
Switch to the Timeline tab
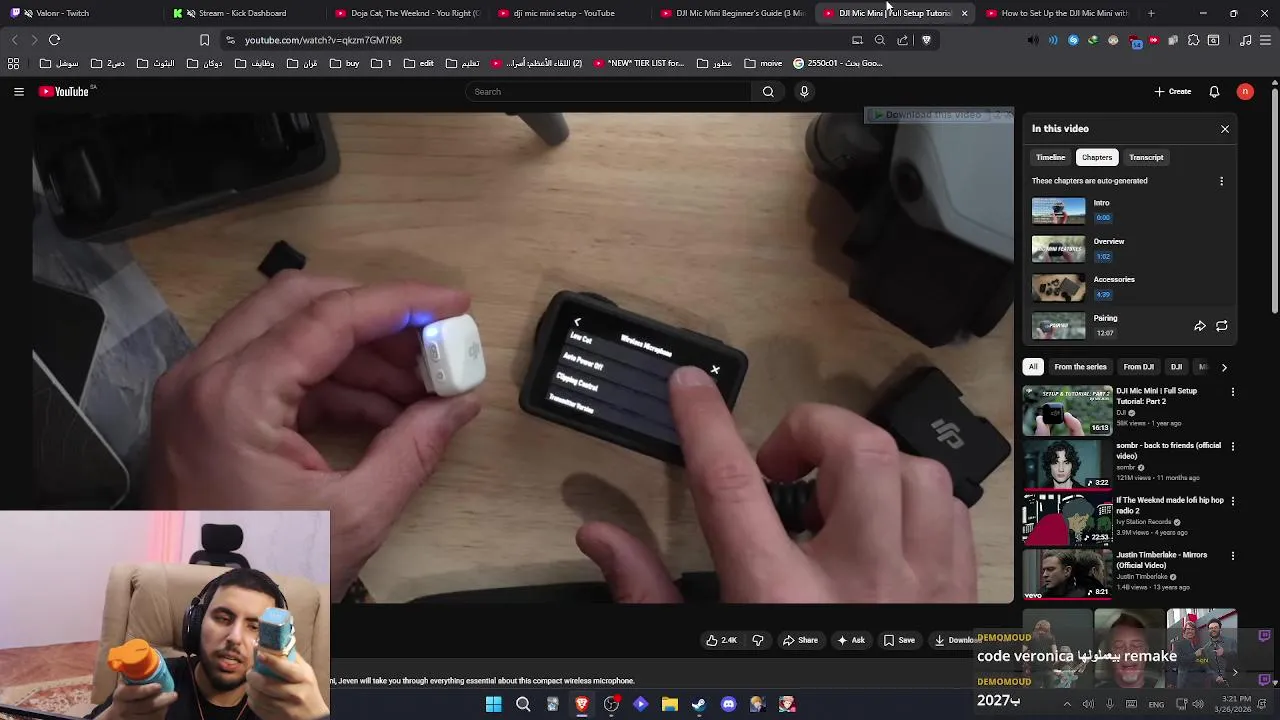point(1050,157)
